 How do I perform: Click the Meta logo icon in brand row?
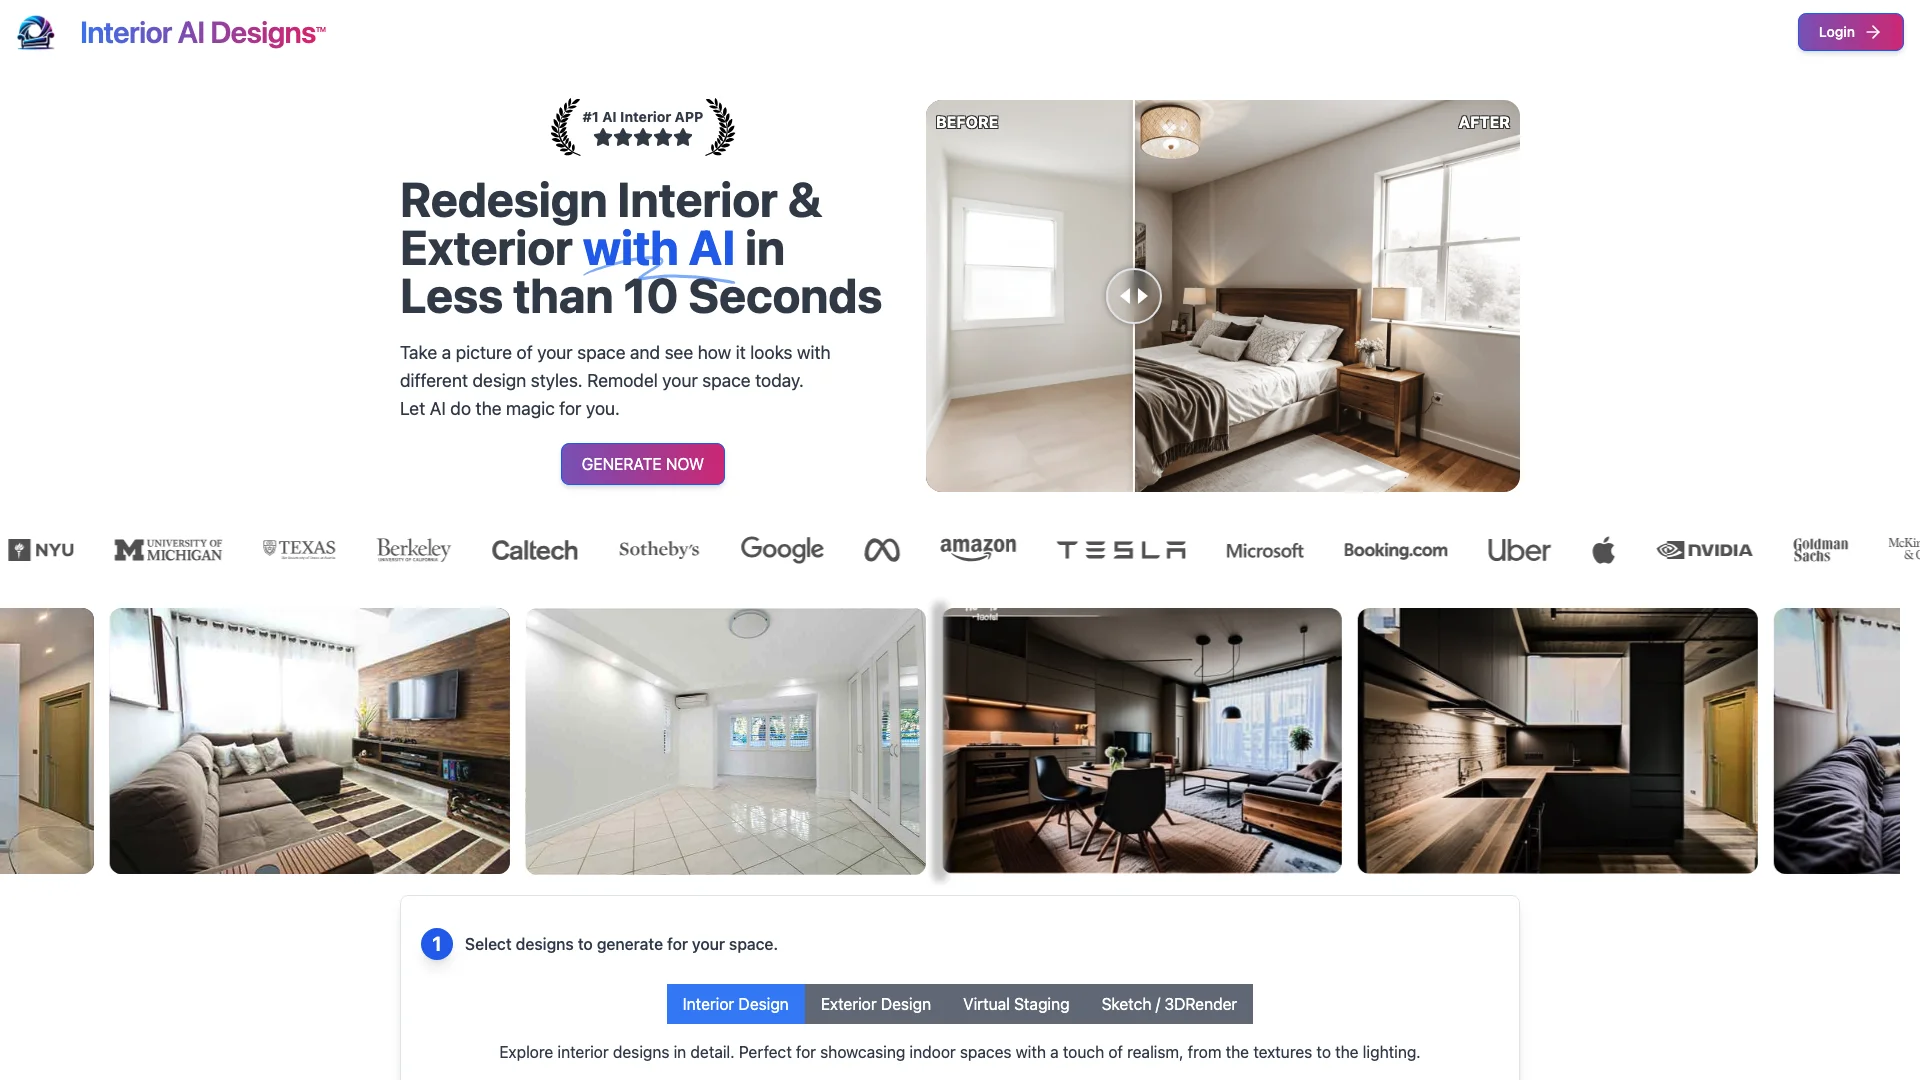pos(881,549)
